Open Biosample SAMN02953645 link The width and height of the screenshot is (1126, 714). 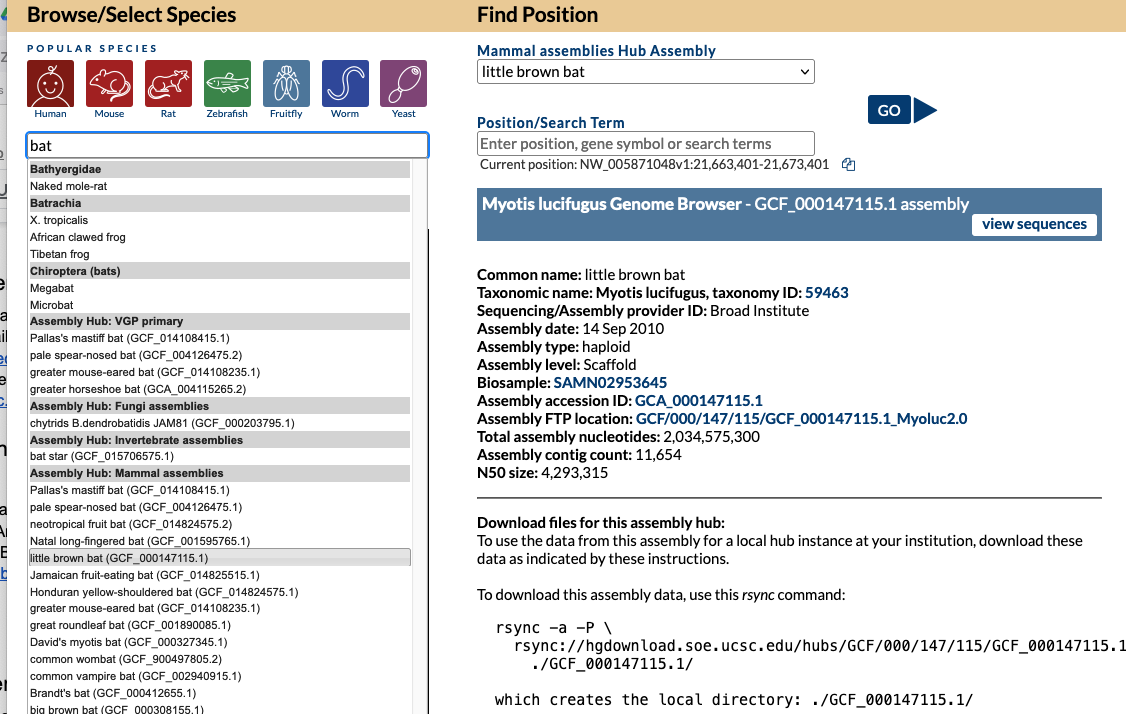click(x=610, y=383)
